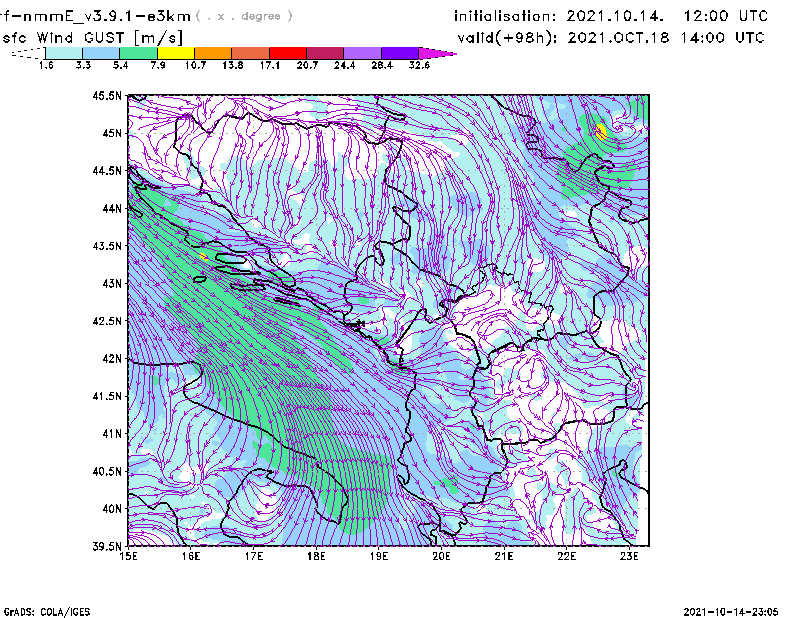Click the initialisation date "2021.10.14."
The width and height of the screenshot is (800, 618).
pos(615,16)
